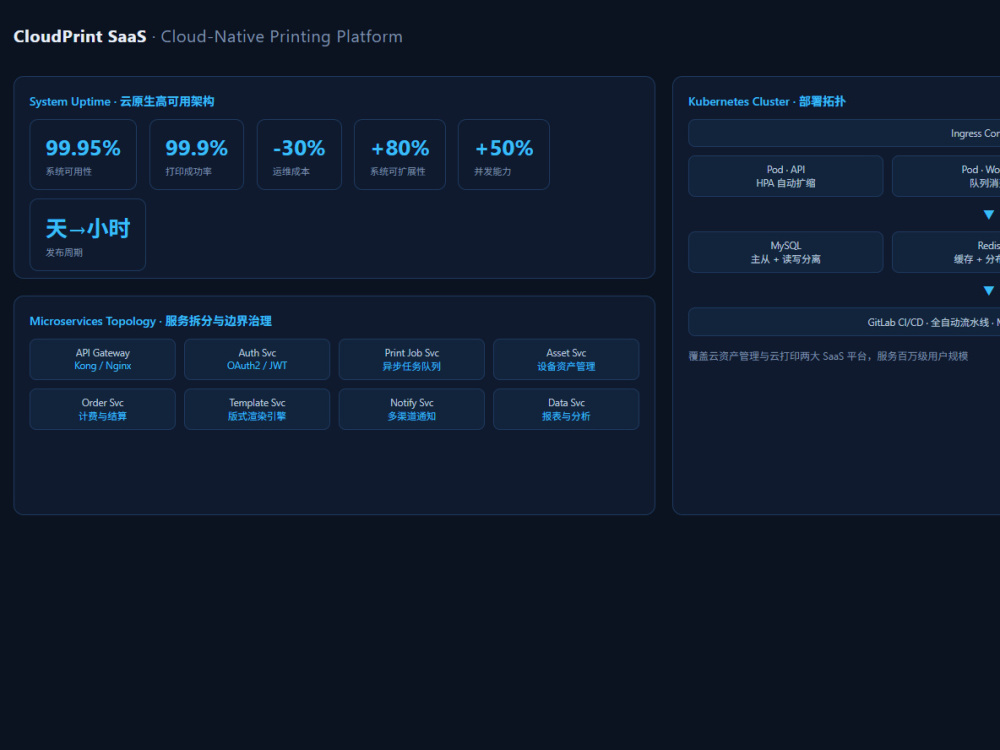
Task: Click the down arrow below the MySQL row
Action: (989, 290)
